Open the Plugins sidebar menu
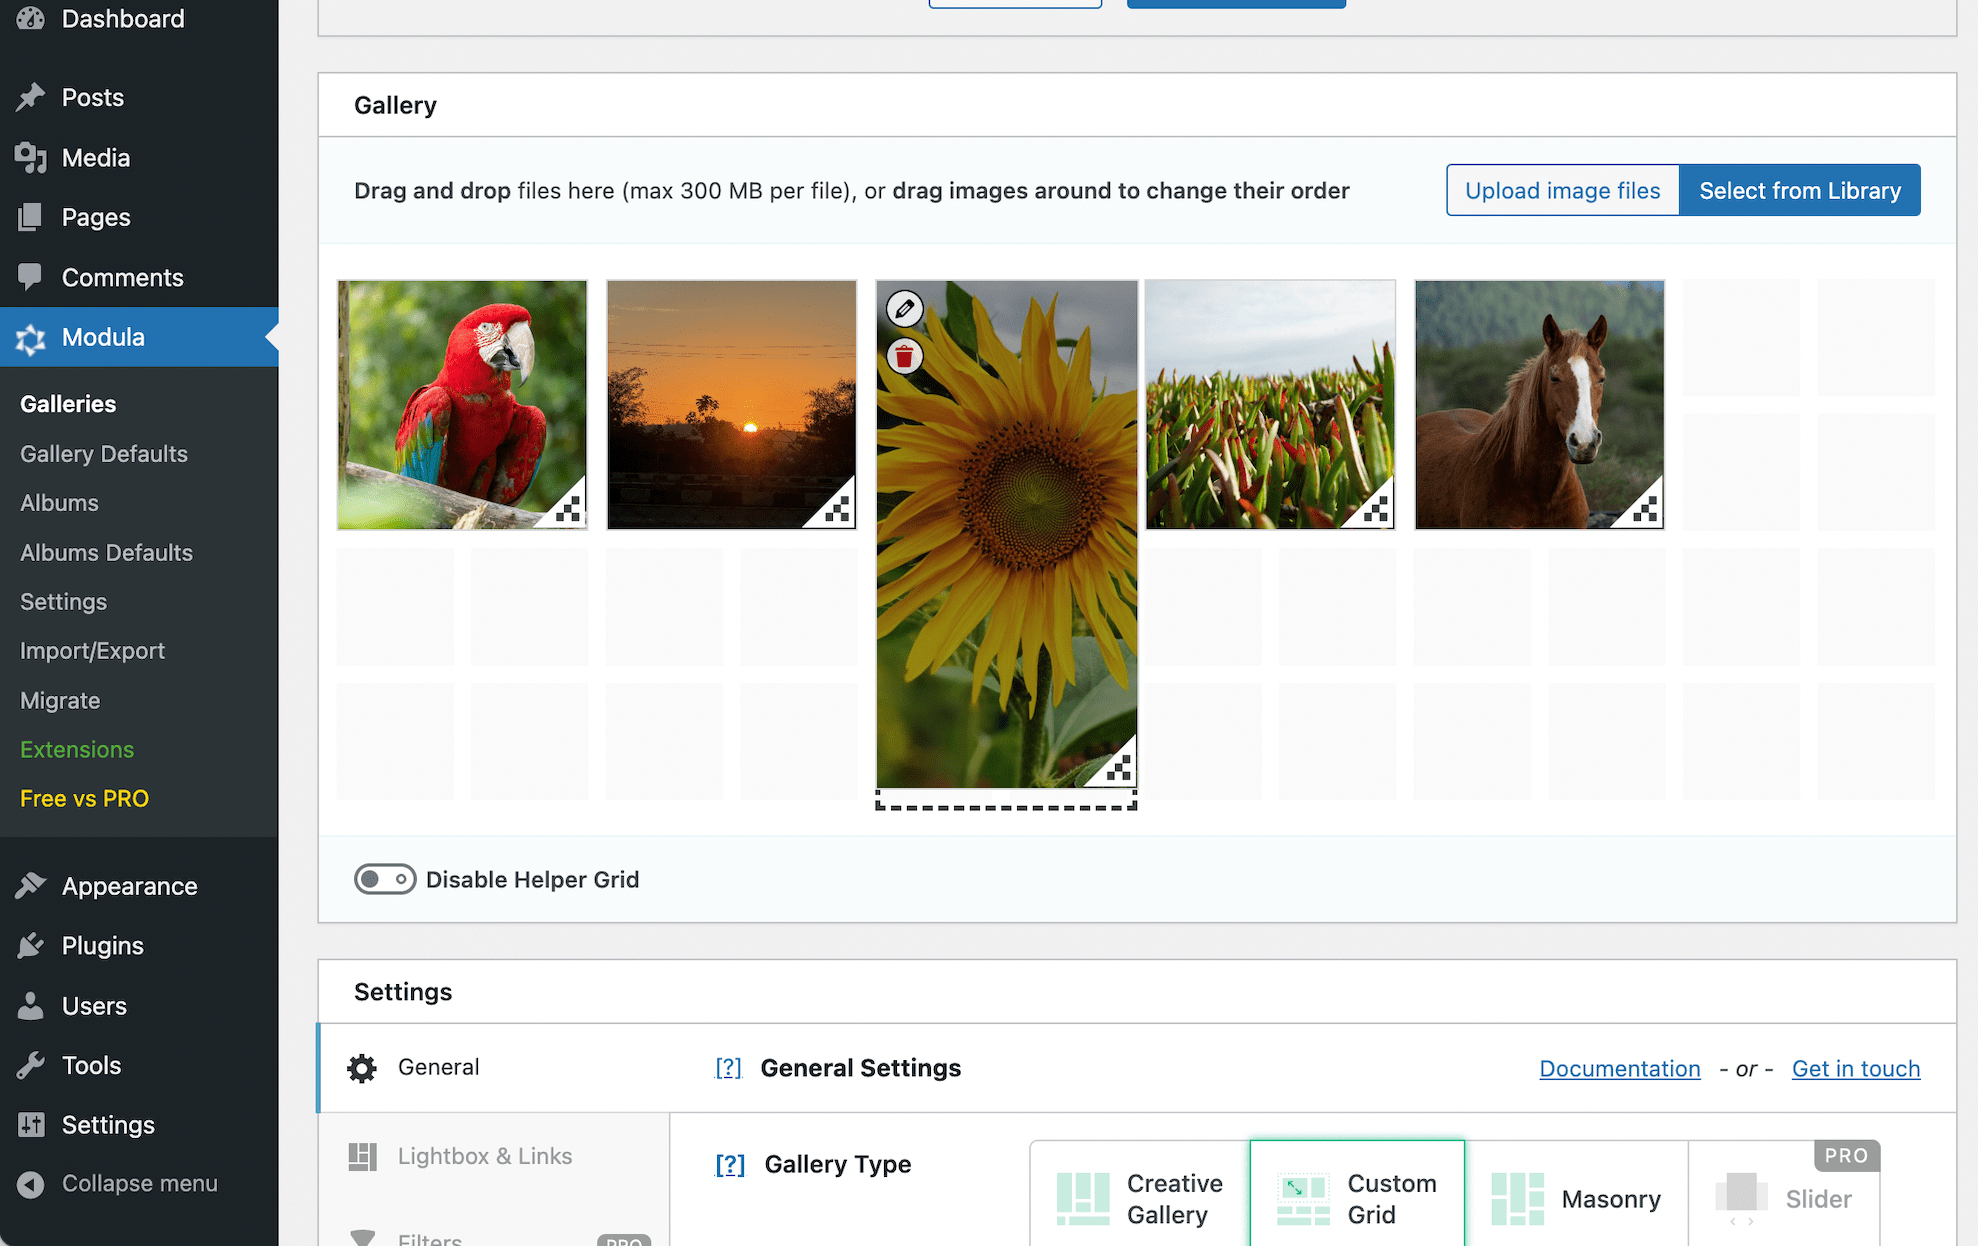This screenshot has width=1978, height=1246. pos(102,946)
